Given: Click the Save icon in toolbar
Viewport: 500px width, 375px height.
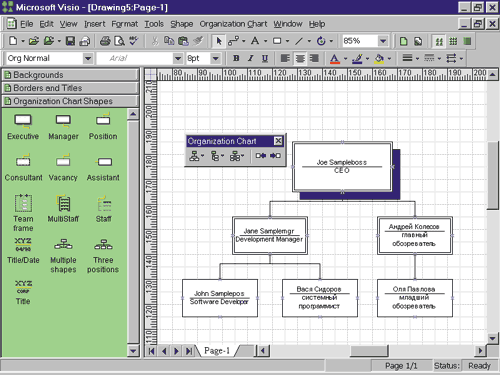Looking at the screenshot, I should [x=70, y=41].
